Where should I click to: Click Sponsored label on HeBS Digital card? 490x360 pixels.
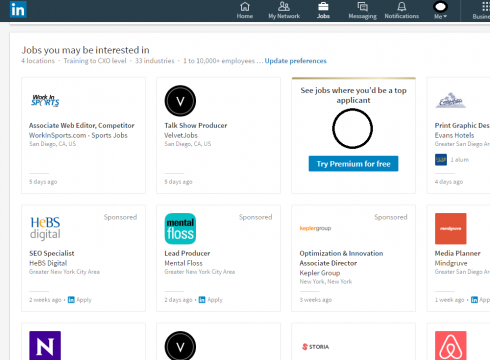coord(120,217)
